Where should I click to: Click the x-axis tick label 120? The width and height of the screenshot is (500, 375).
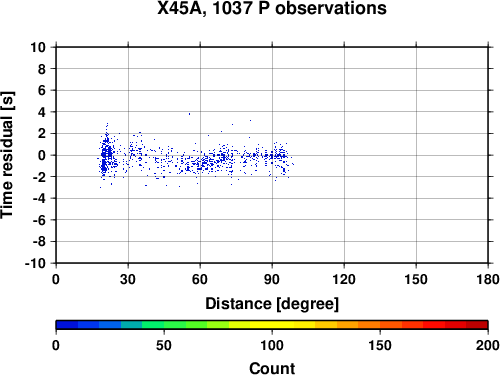344,279
